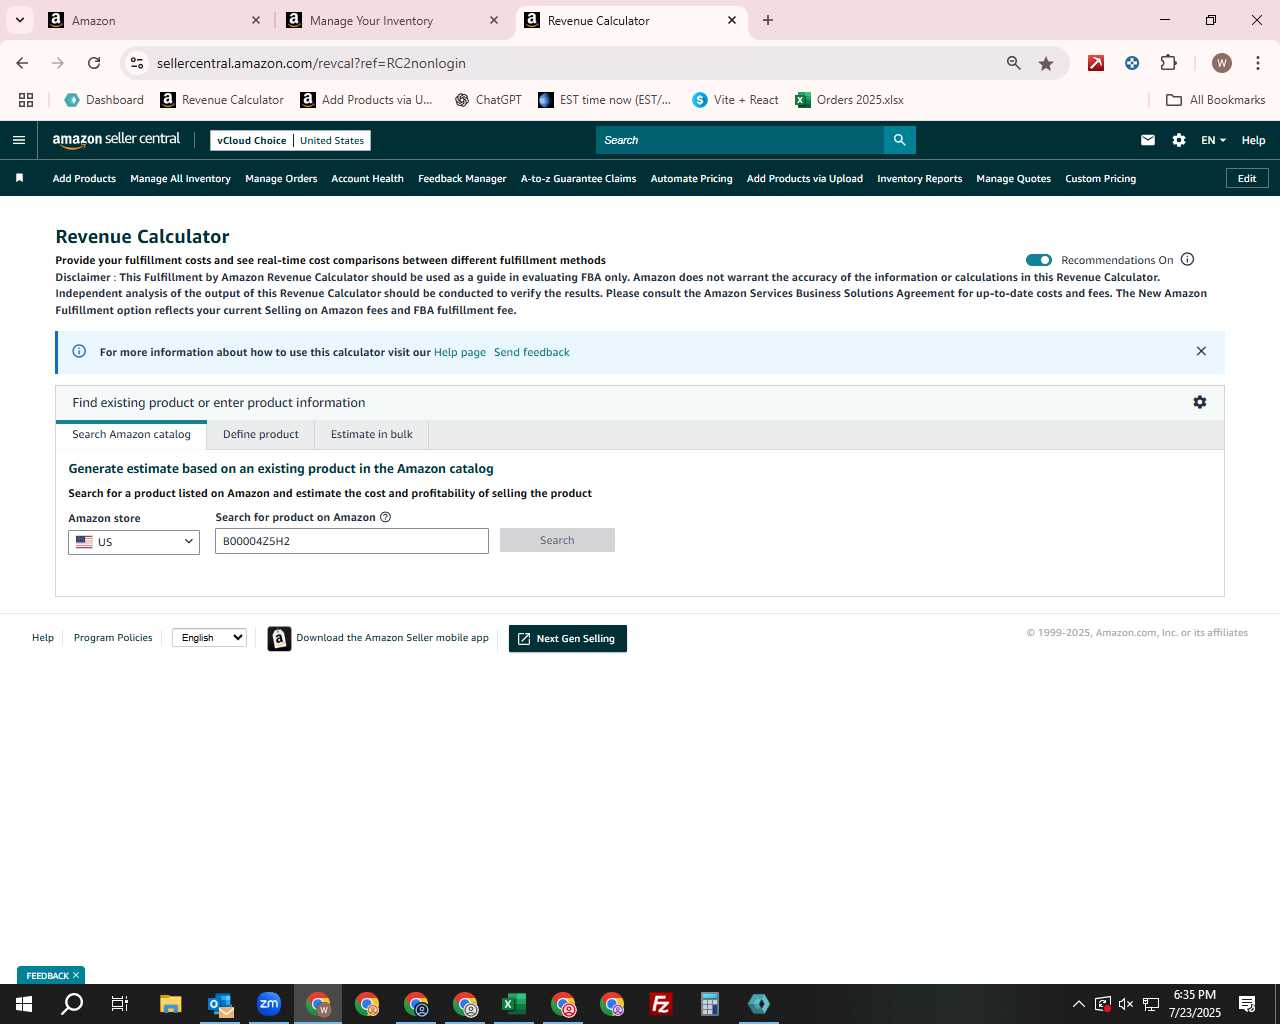
Task: Click the browser address bar URL
Action: (311, 63)
